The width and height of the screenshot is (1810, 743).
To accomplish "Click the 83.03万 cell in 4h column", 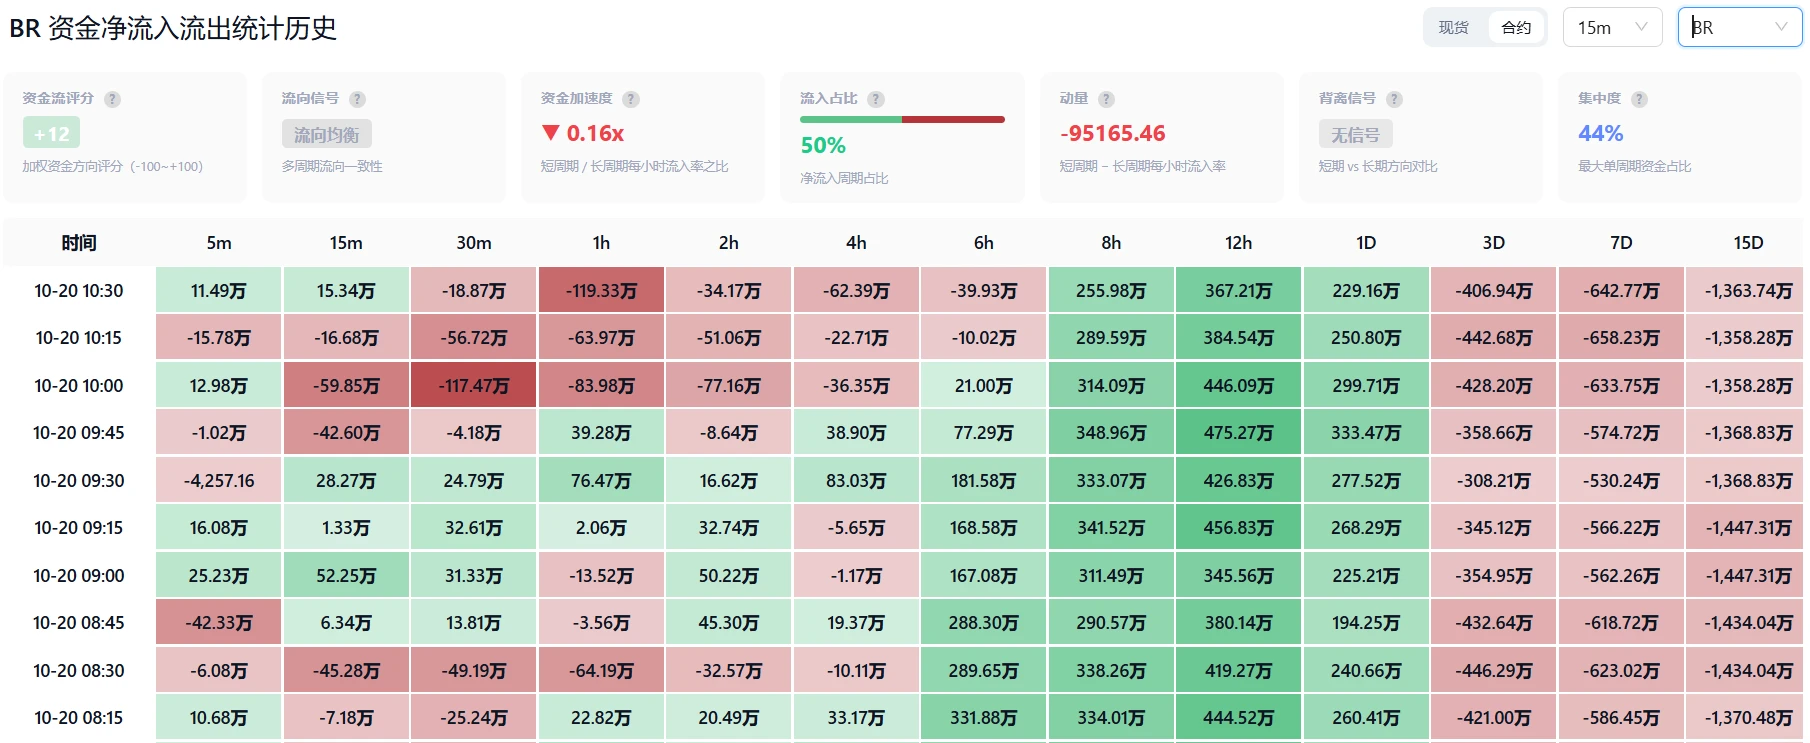I will tap(856, 481).
